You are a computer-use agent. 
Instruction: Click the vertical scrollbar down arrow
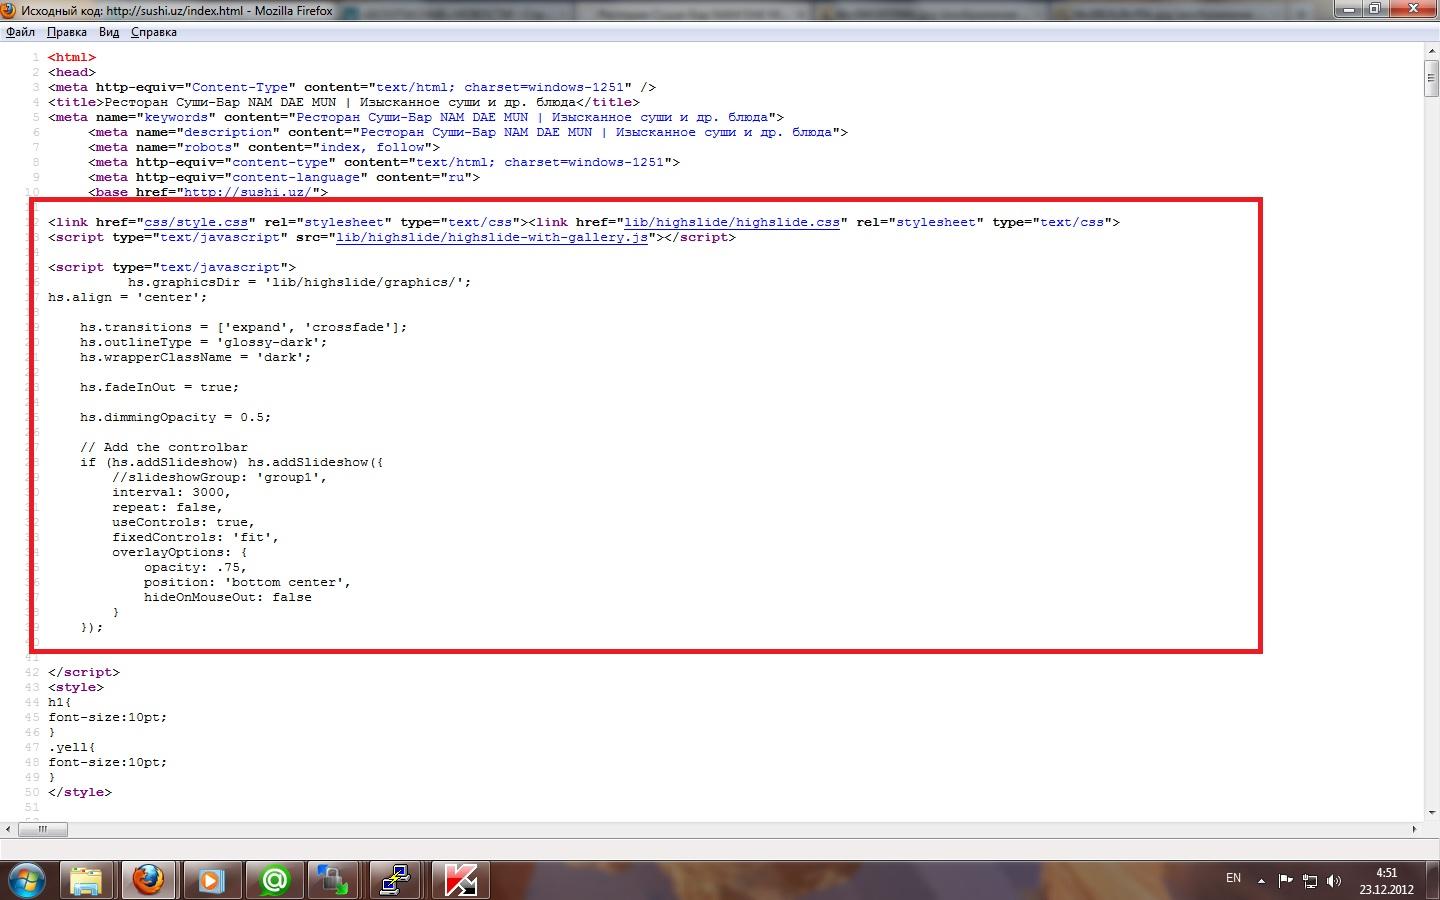(x=1431, y=812)
